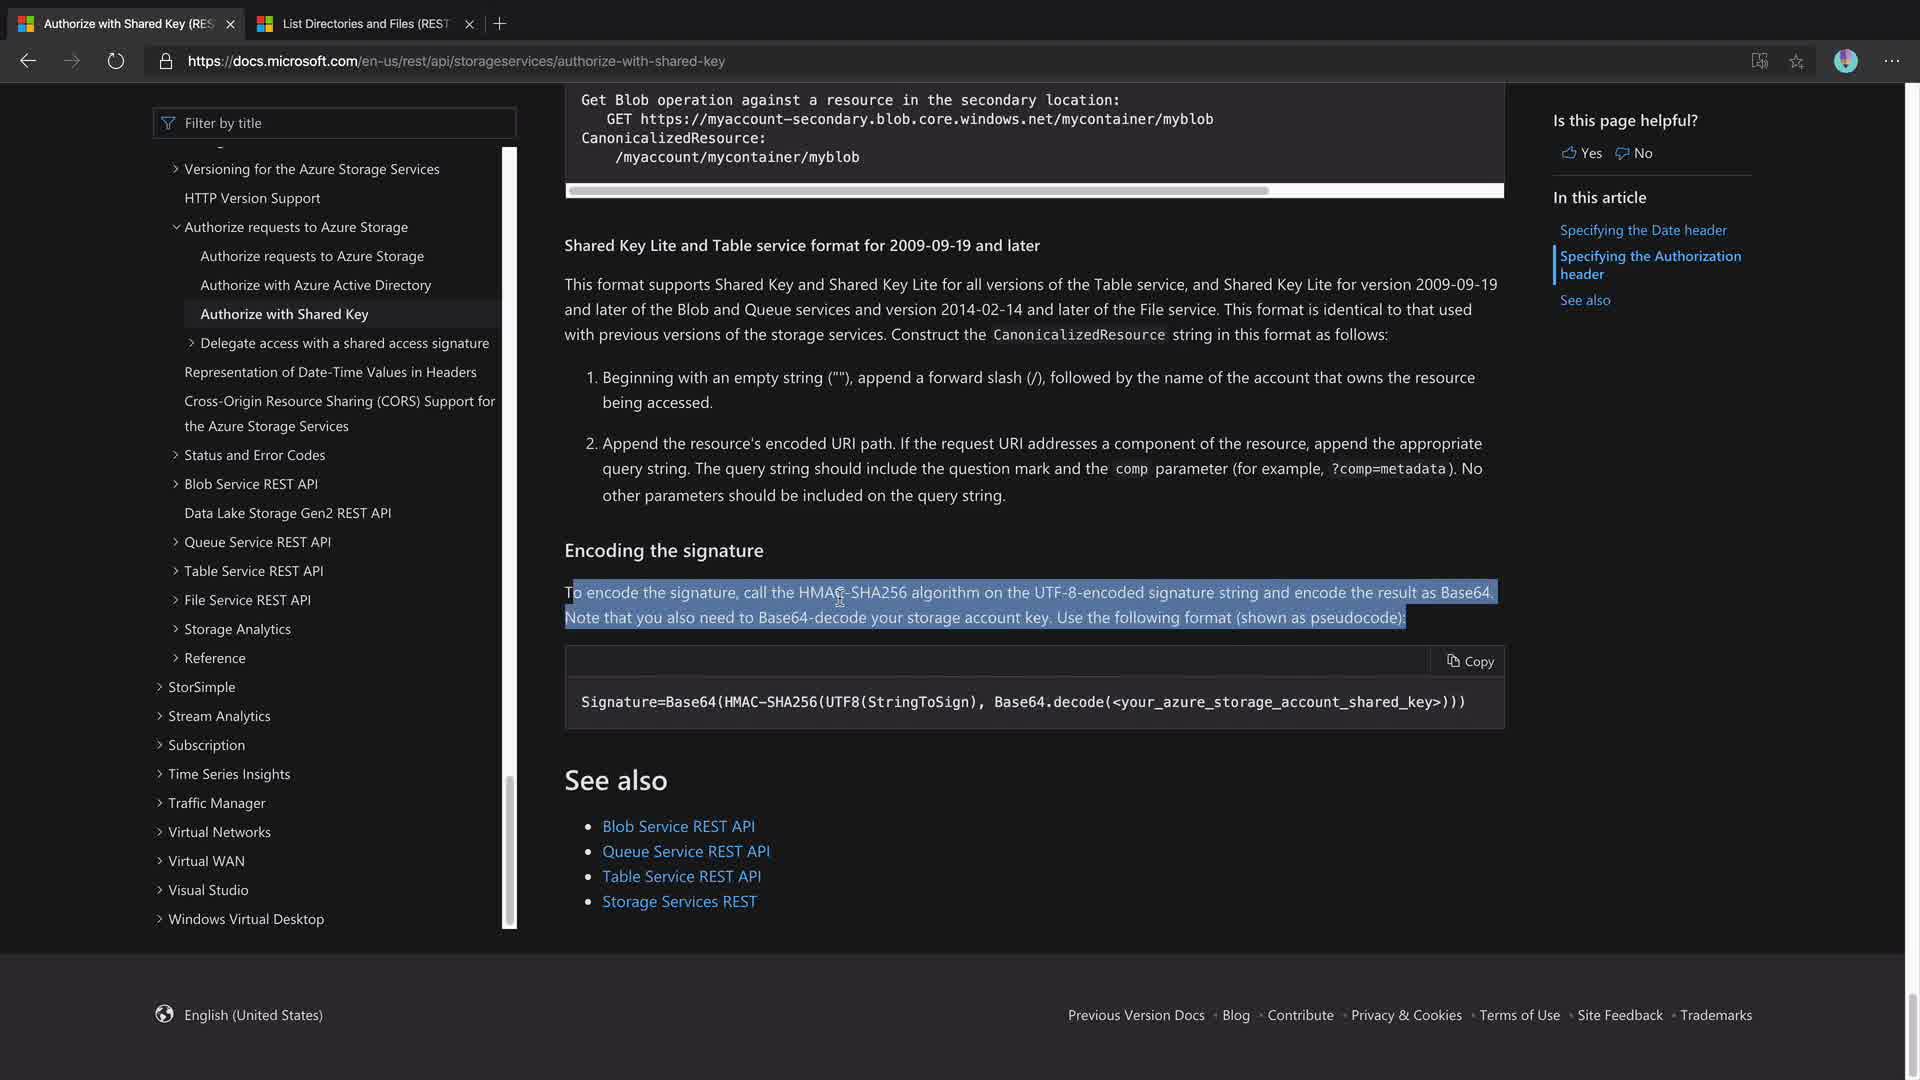Open the immersive reader icon

tap(1759, 61)
